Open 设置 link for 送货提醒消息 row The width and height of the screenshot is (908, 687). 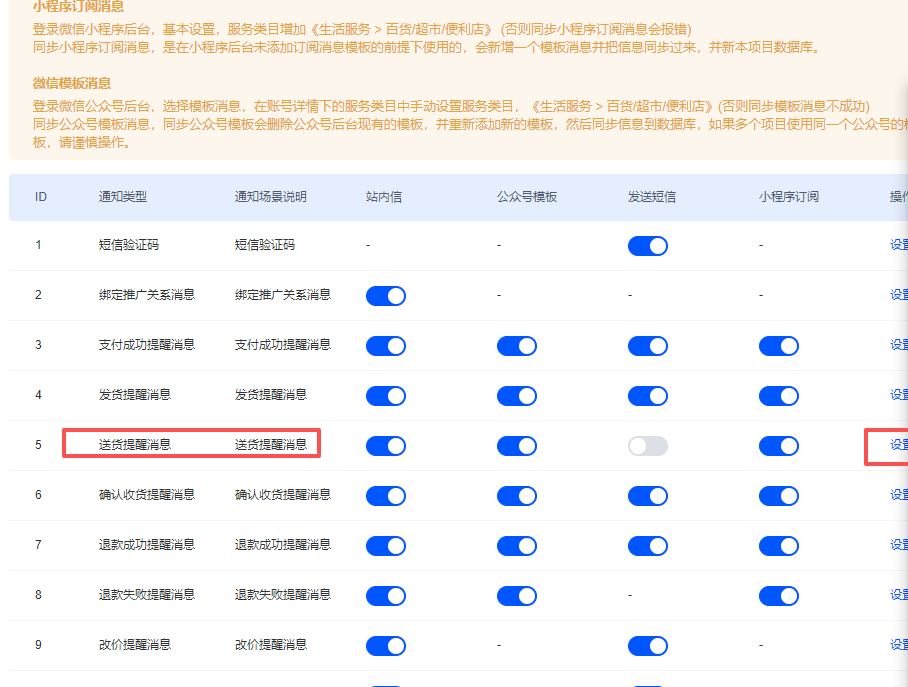898,445
